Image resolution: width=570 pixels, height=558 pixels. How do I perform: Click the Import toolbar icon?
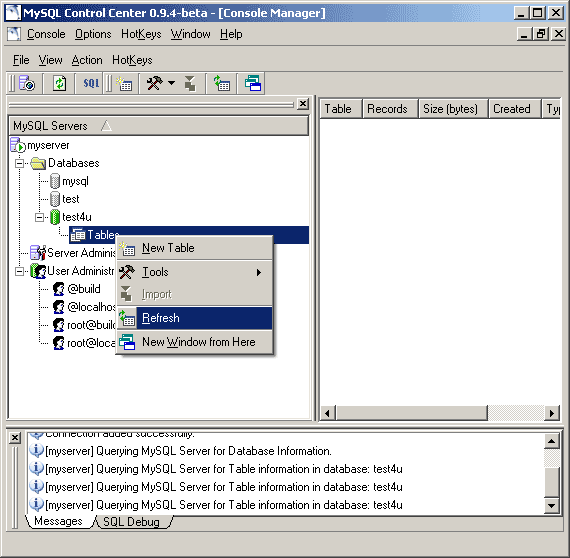[x=189, y=83]
